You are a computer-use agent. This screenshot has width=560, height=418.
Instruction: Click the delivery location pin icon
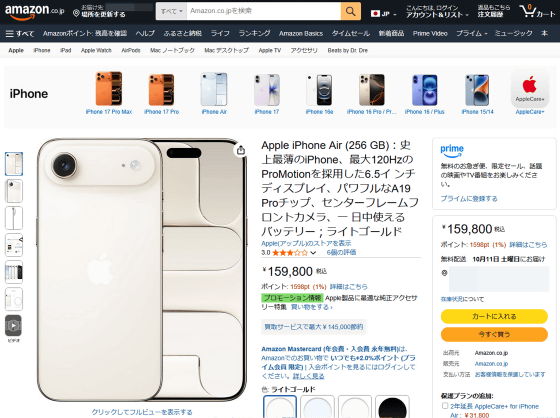click(76, 14)
